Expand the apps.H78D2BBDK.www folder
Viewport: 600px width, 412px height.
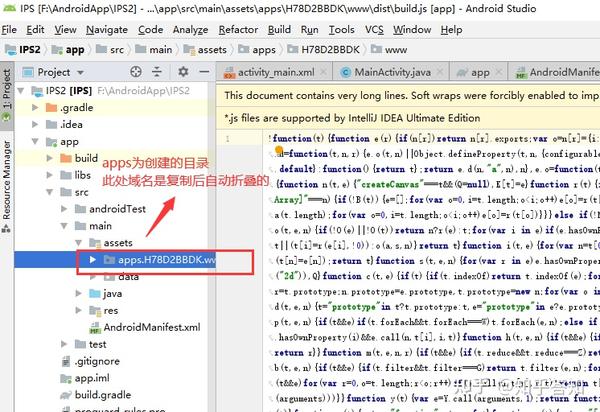pyautogui.click(x=92, y=260)
